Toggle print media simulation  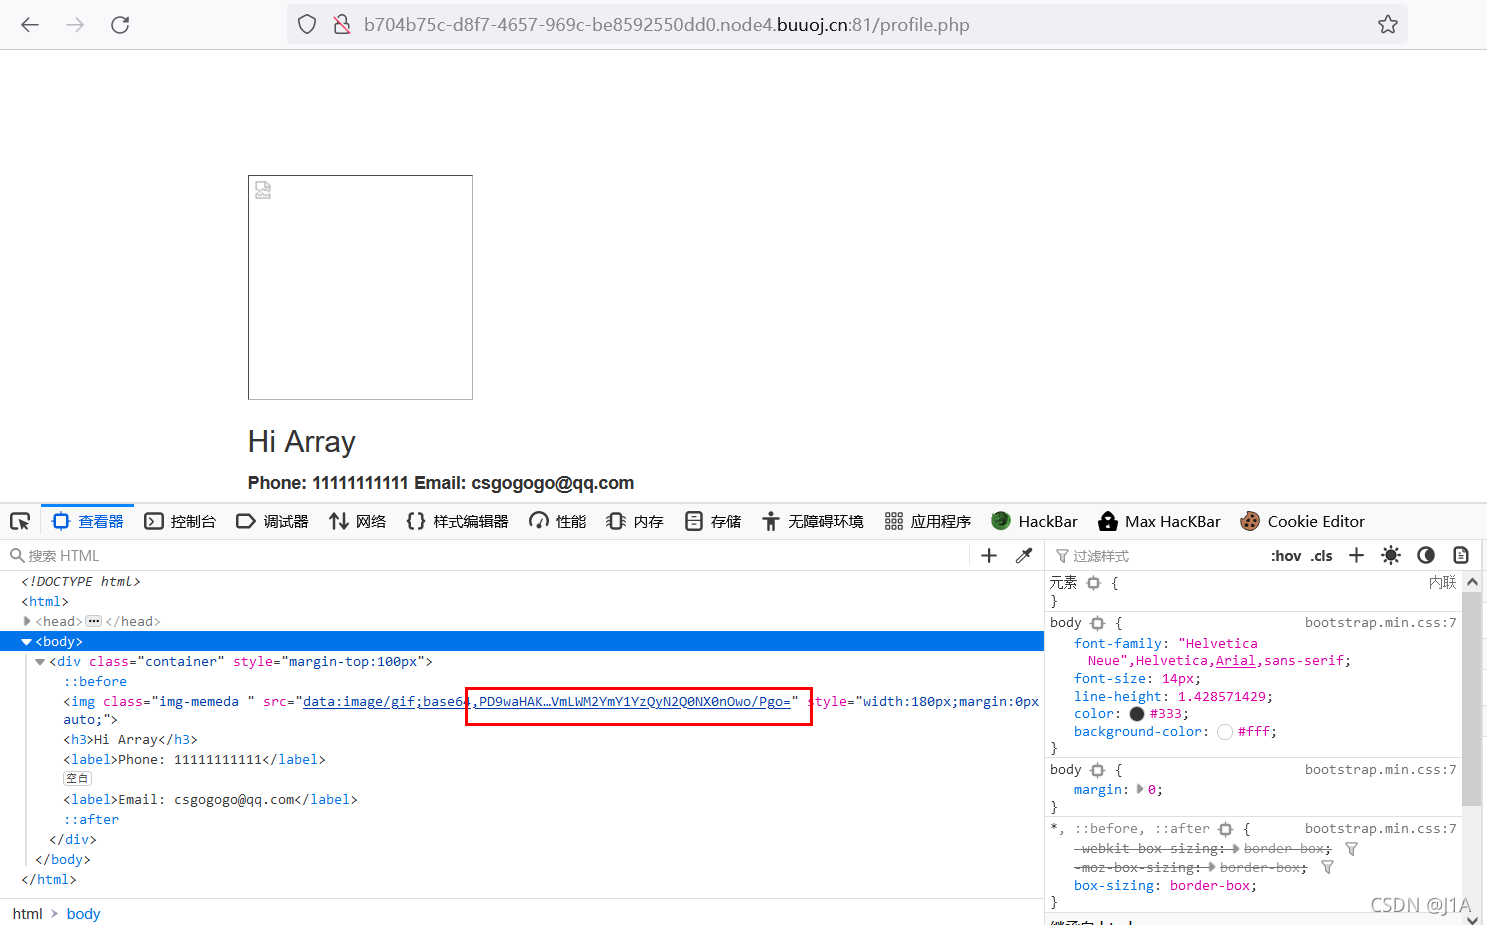coord(1461,555)
